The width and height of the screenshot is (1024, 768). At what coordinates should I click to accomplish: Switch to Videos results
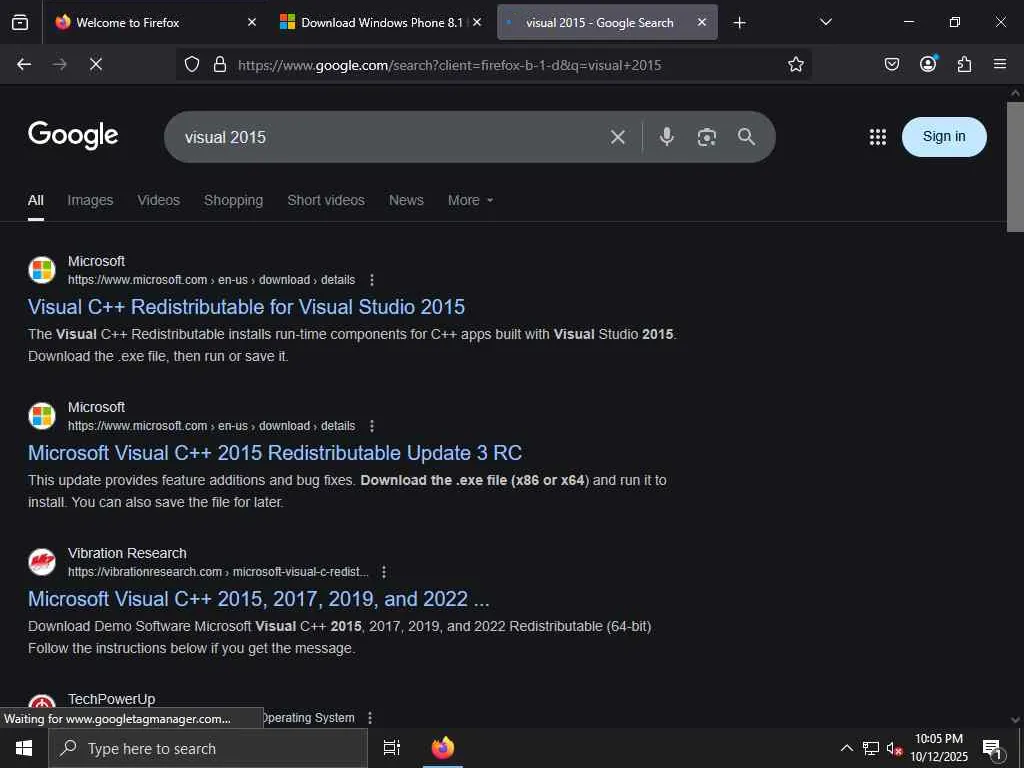coord(159,200)
